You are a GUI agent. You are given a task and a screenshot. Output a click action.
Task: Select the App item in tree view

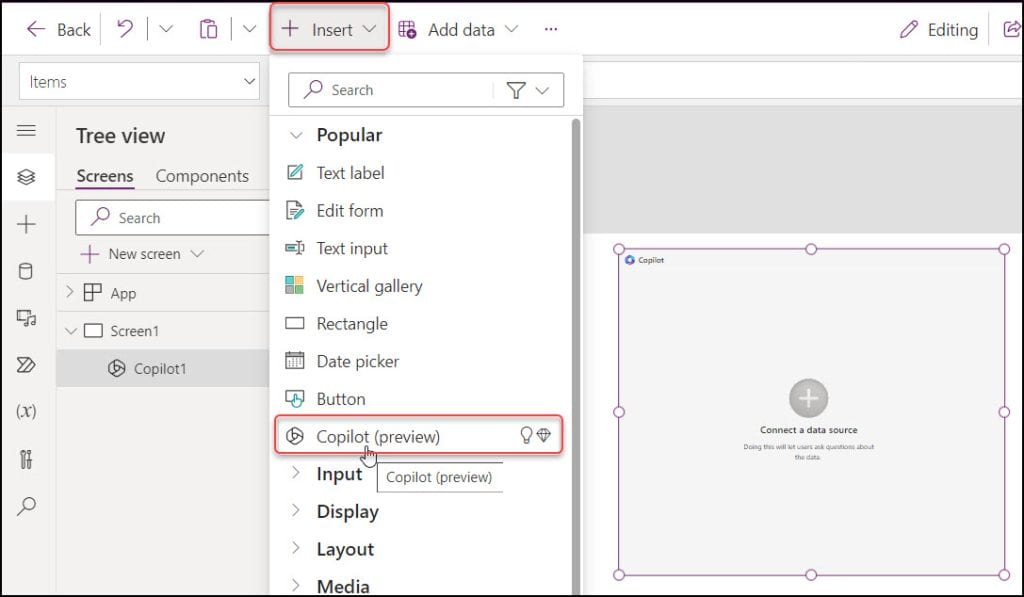[x=123, y=293]
